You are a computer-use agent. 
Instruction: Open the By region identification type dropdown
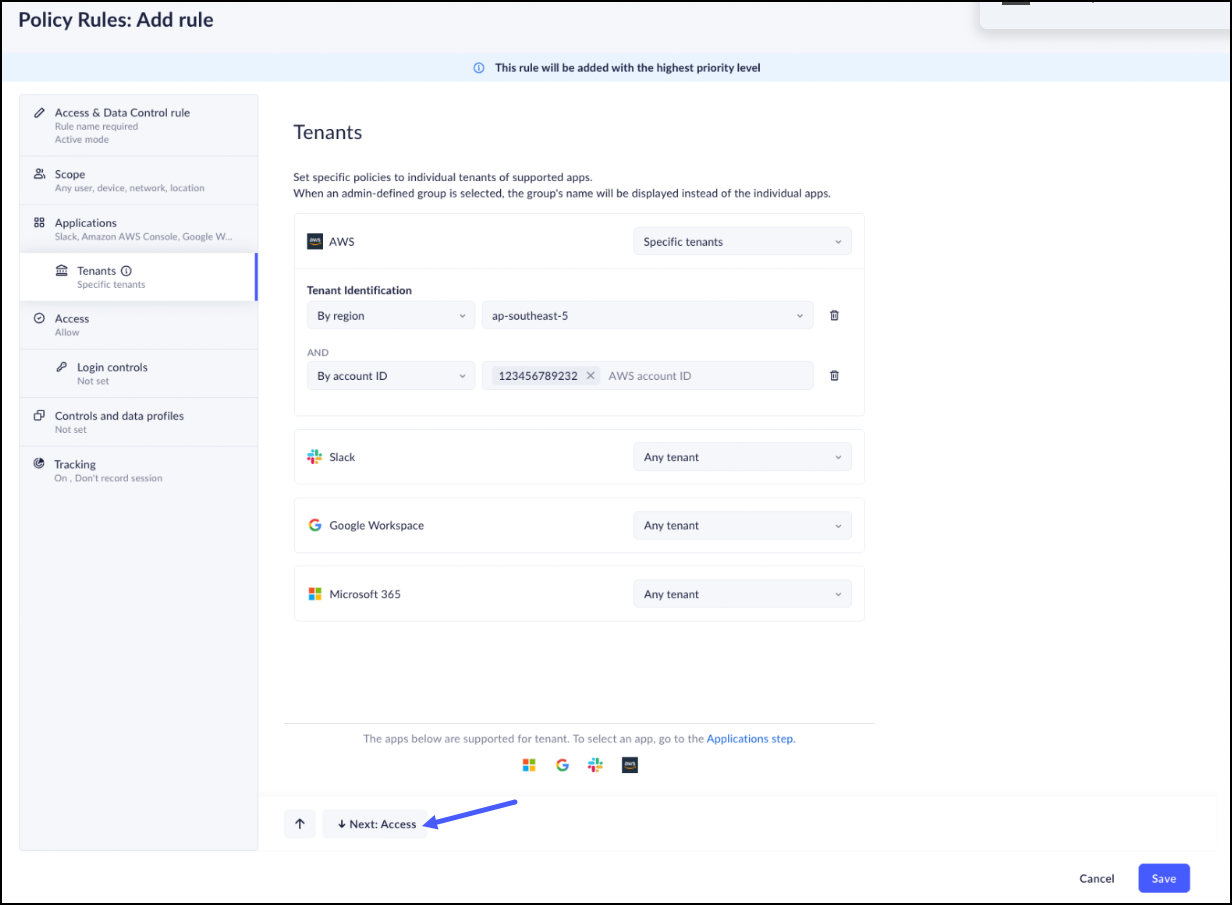[x=390, y=316]
